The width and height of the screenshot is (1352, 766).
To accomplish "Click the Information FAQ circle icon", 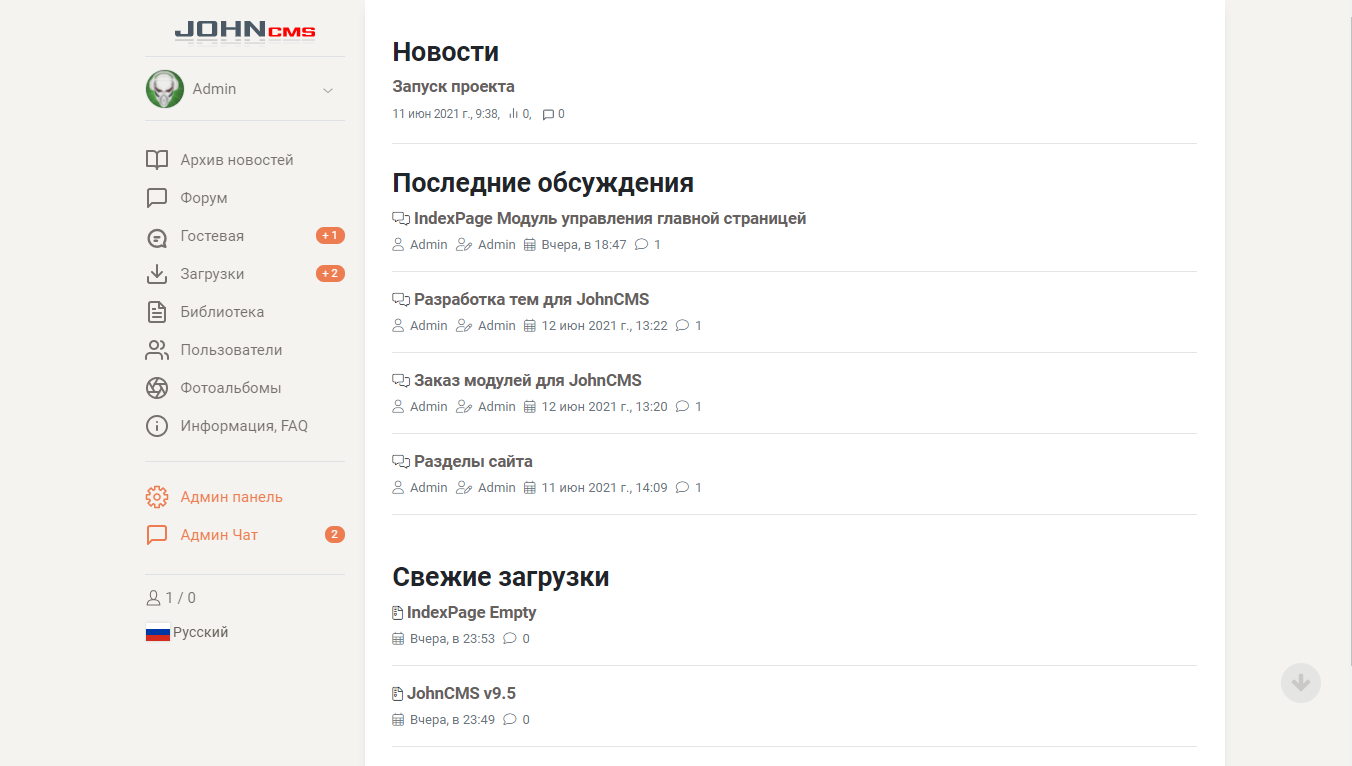I will pos(157,426).
